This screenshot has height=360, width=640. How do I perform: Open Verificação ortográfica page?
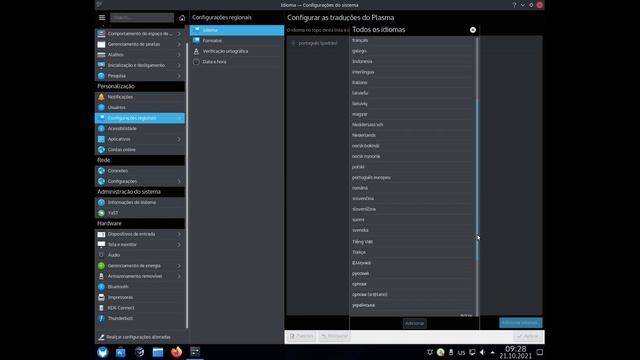coord(237,51)
